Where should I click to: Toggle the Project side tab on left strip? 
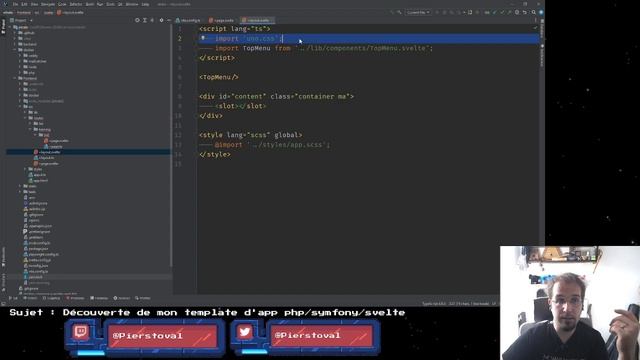[3, 26]
